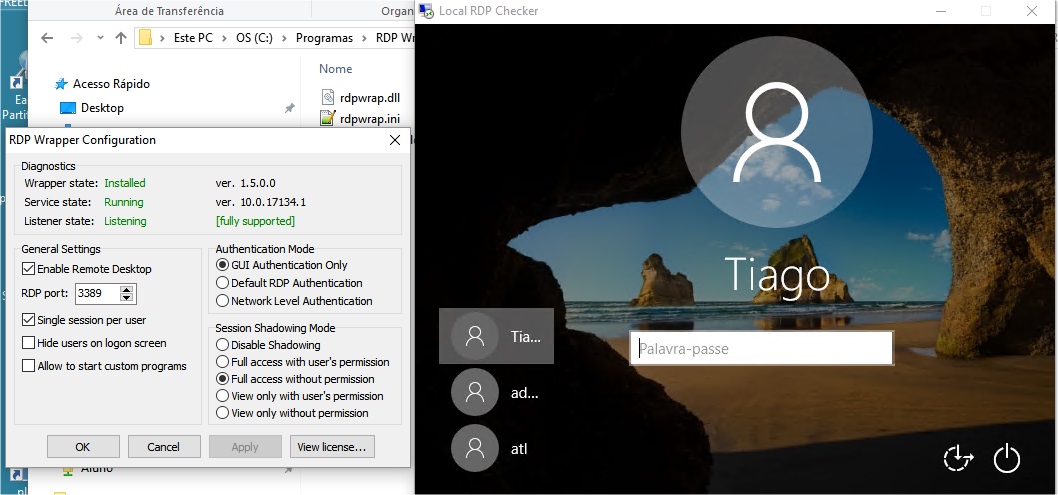
Task: Open View license button
Action: 332,446
